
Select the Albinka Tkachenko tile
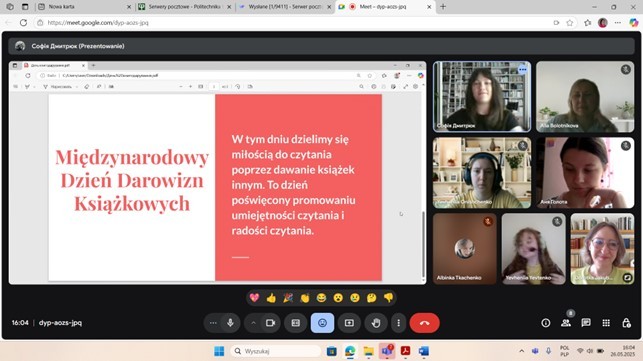(465, 249)
